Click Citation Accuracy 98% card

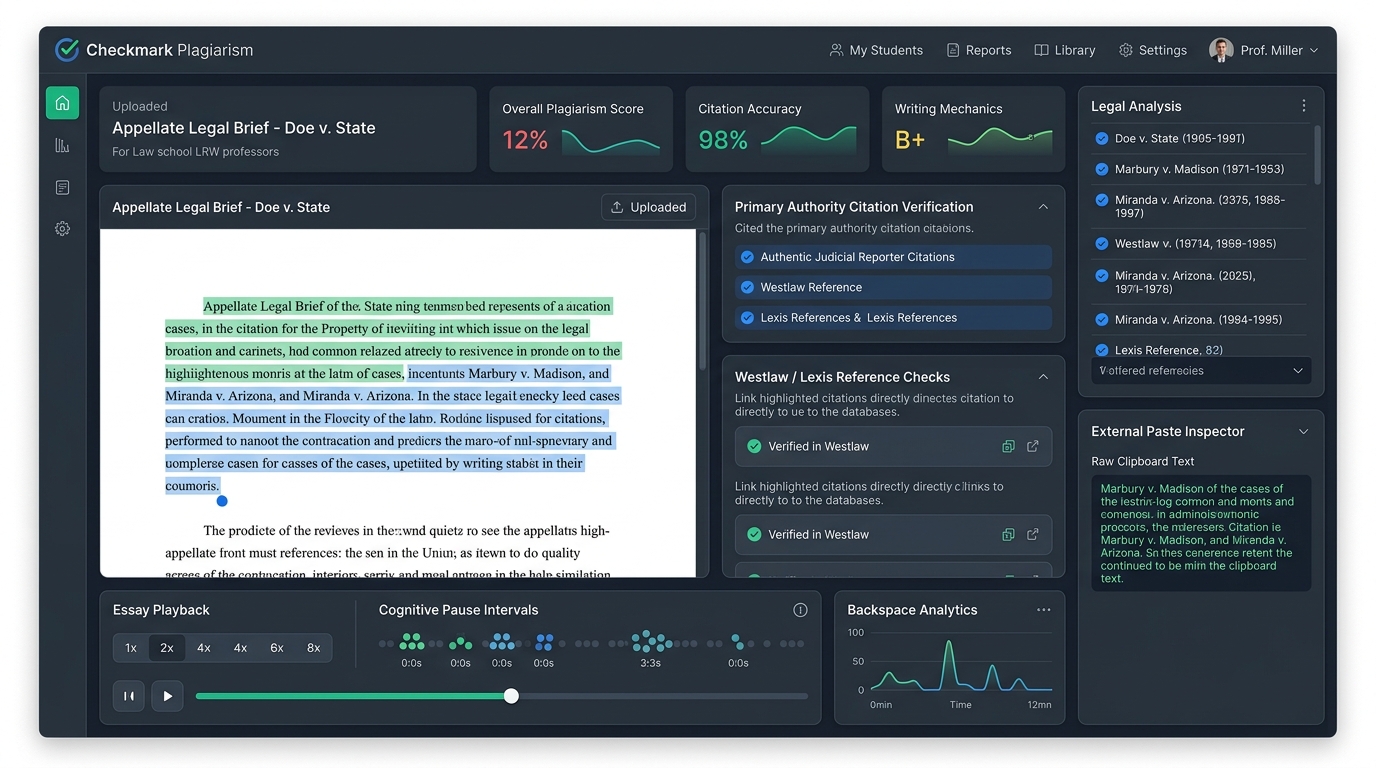[777, 129]
